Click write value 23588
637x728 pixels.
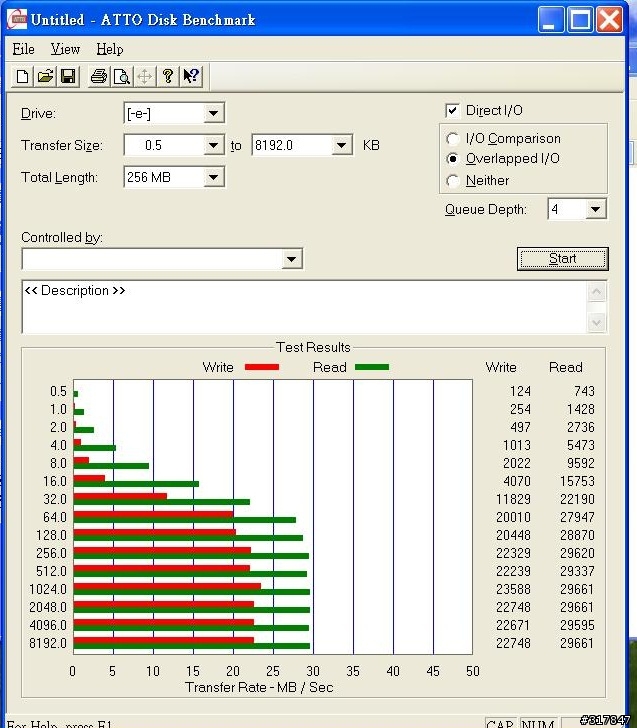(x=513, y=589)
